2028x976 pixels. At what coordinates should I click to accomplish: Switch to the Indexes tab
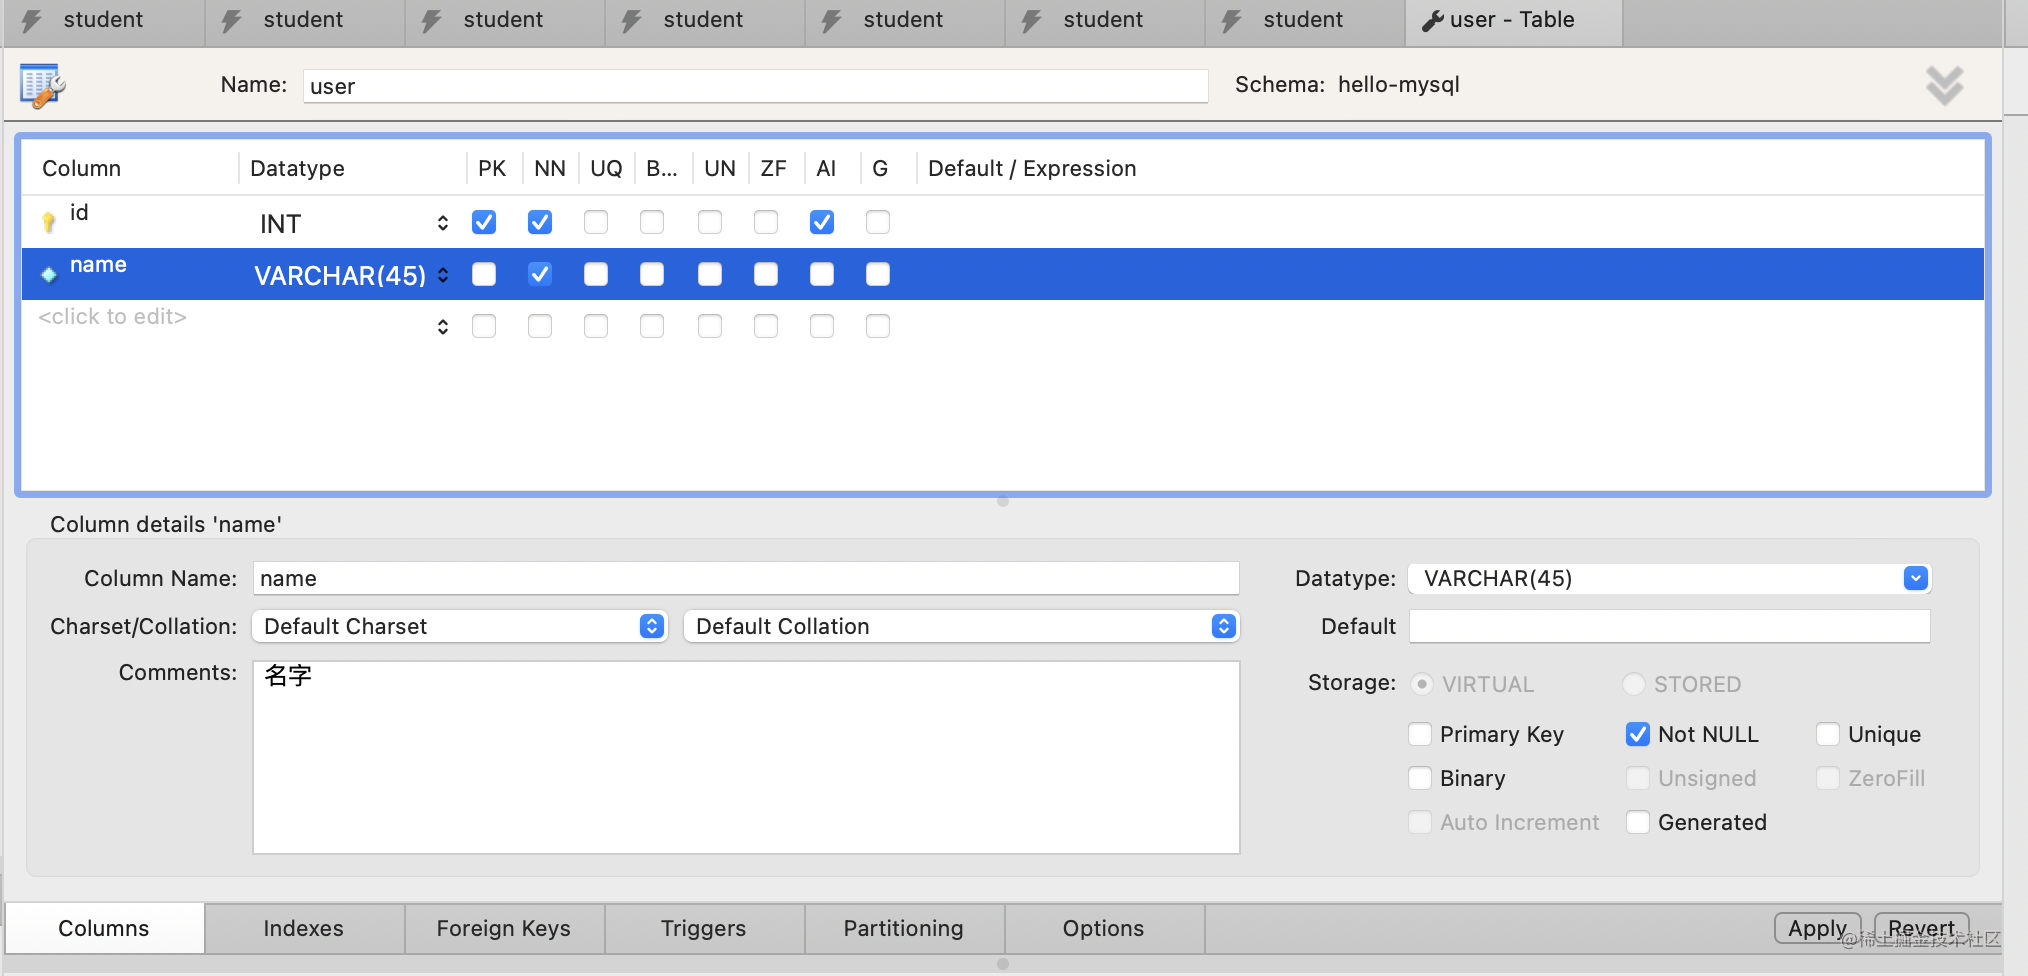point(304,928)
